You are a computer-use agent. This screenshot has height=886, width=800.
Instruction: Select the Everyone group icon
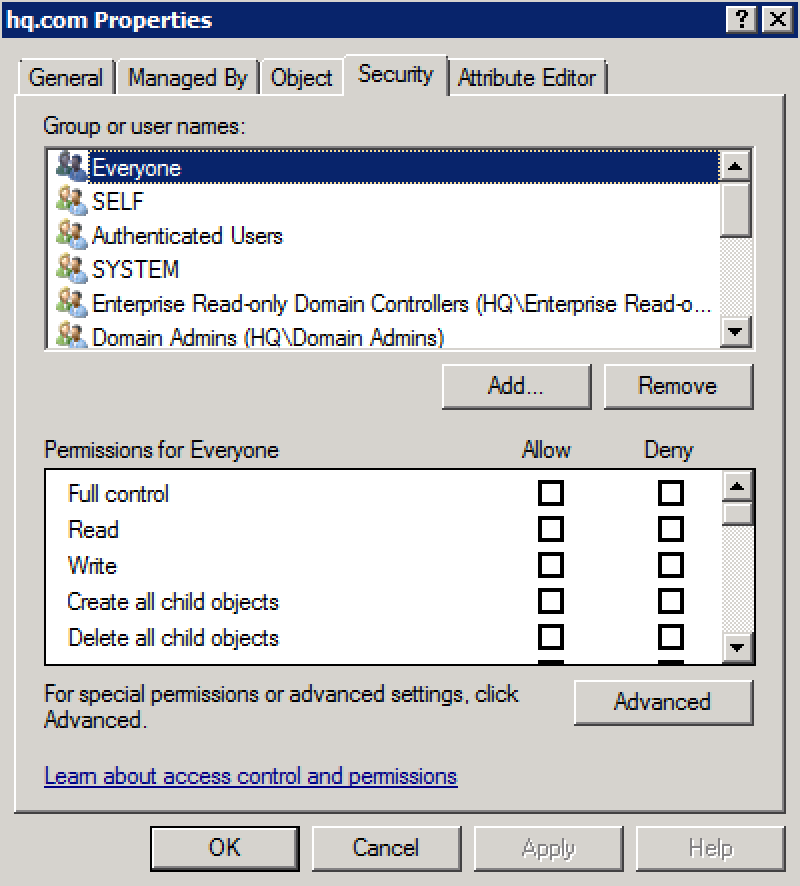click(72, 167)
